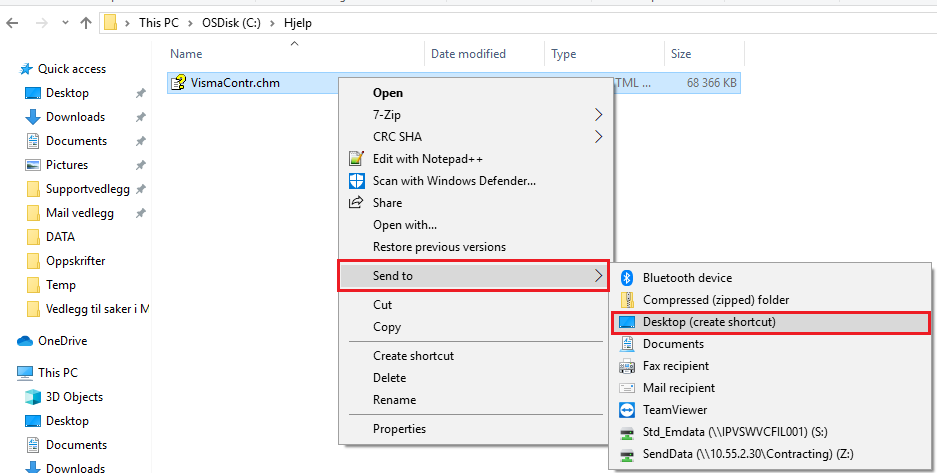Choose Desktop (create shortcut) option
Screen dimensions: 937x473
pyautogui.click(x=709, y=322)
